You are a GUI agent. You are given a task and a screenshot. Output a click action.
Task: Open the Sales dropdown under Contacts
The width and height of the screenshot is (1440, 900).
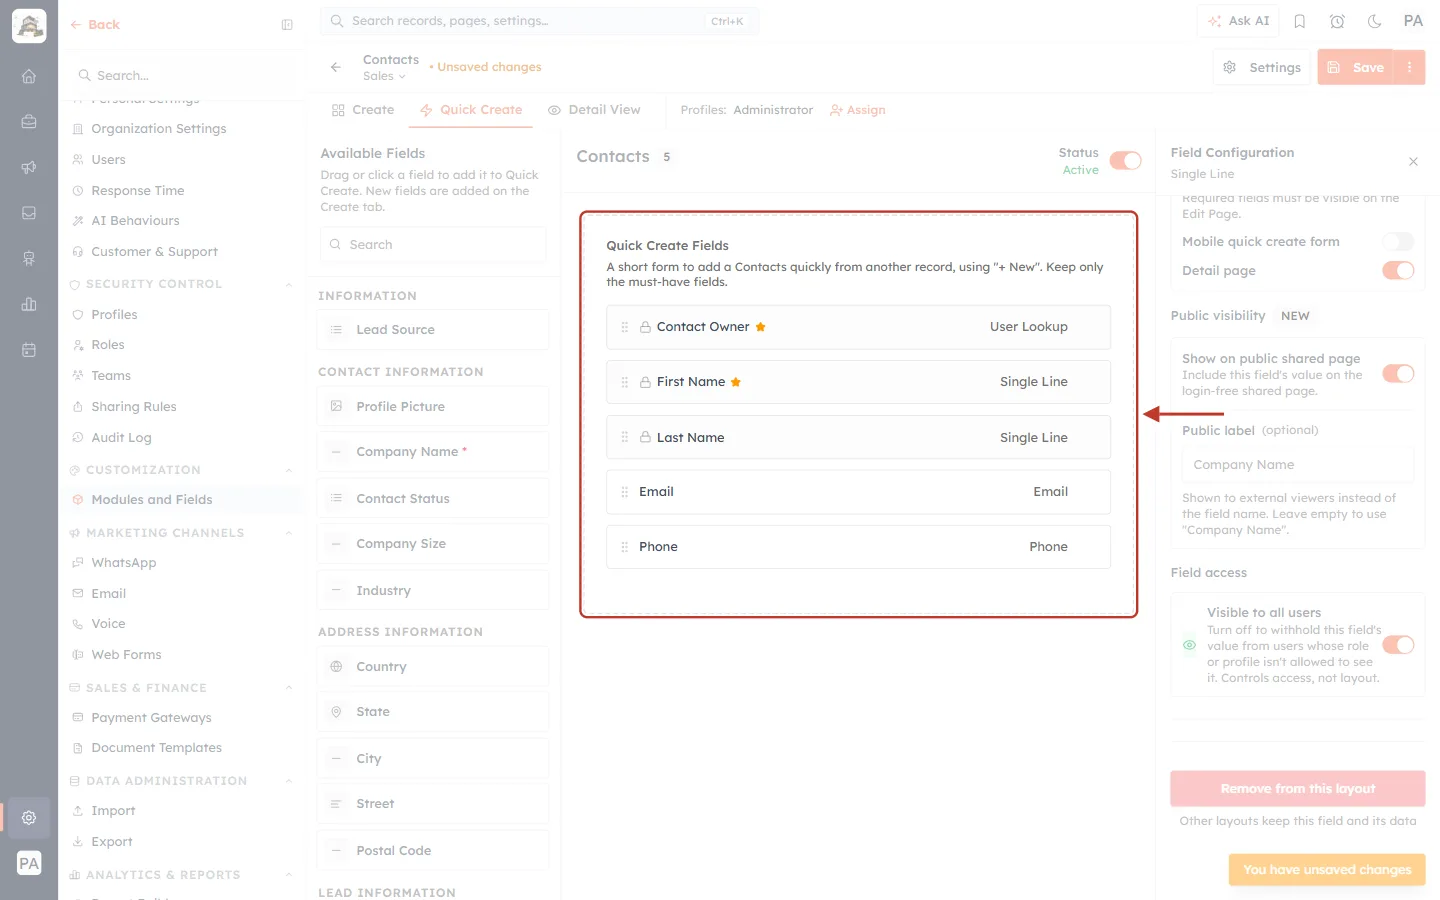coord(384,77)
